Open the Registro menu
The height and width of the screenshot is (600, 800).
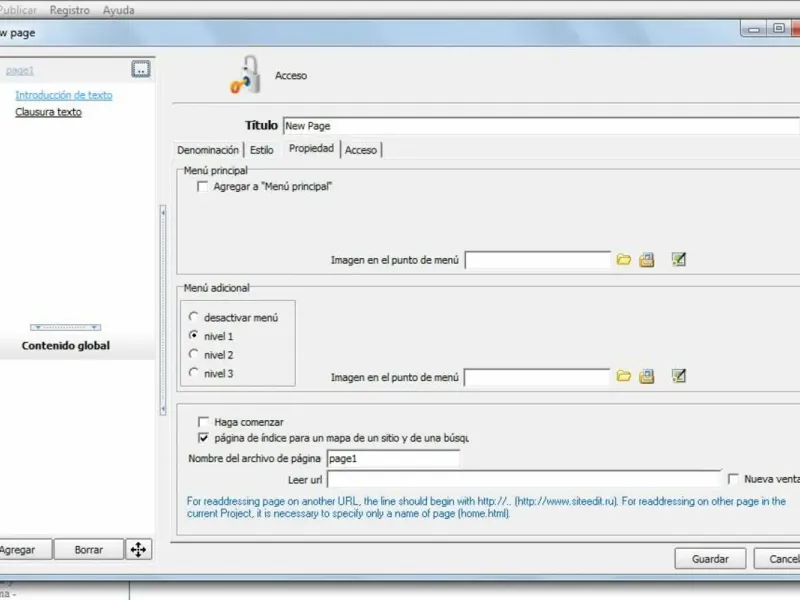[x=69, y=10]
